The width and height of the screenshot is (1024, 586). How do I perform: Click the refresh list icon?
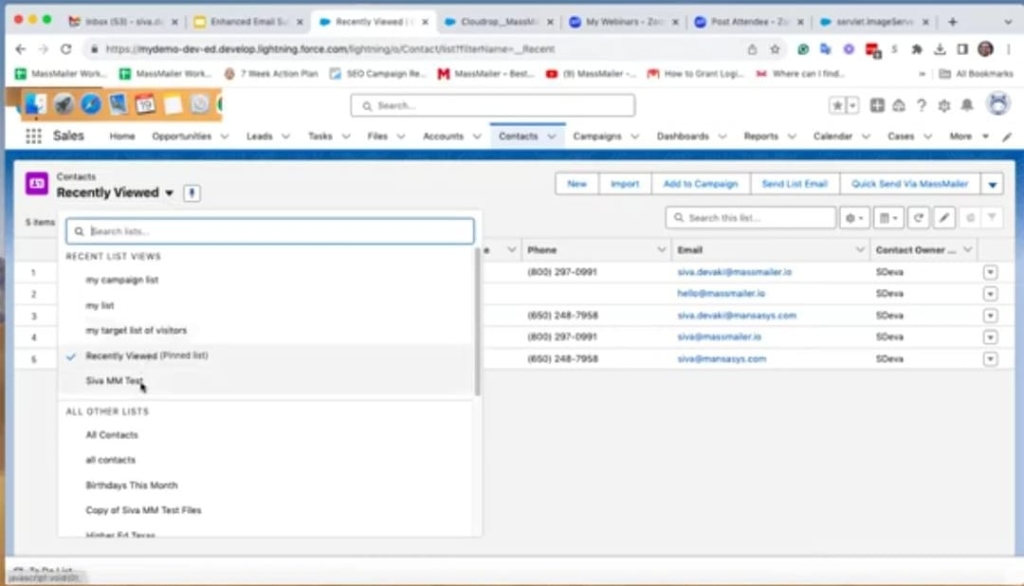918,217
